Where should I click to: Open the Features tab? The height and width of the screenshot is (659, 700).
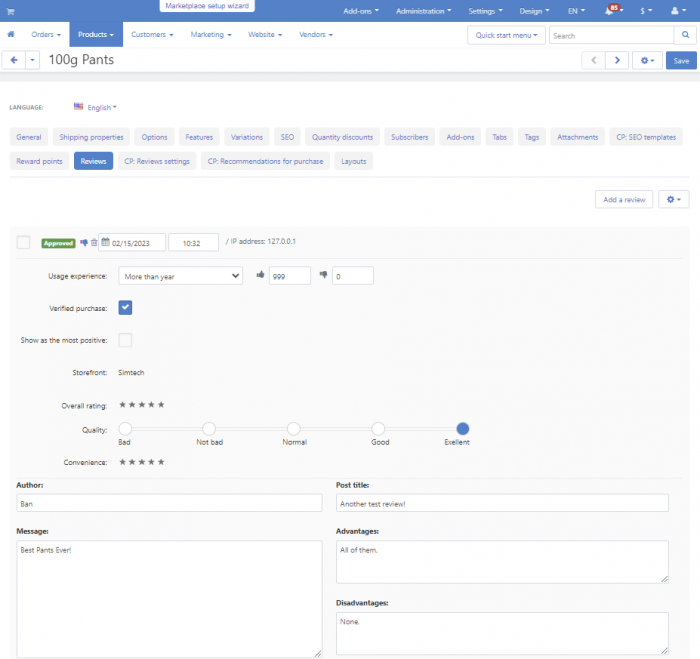click(x=199, y=137)
